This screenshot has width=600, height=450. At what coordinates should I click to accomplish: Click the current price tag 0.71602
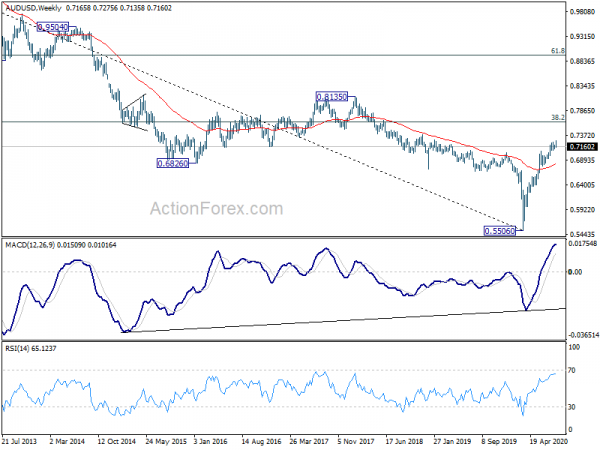pyautogui.click(x=582, y=147)
